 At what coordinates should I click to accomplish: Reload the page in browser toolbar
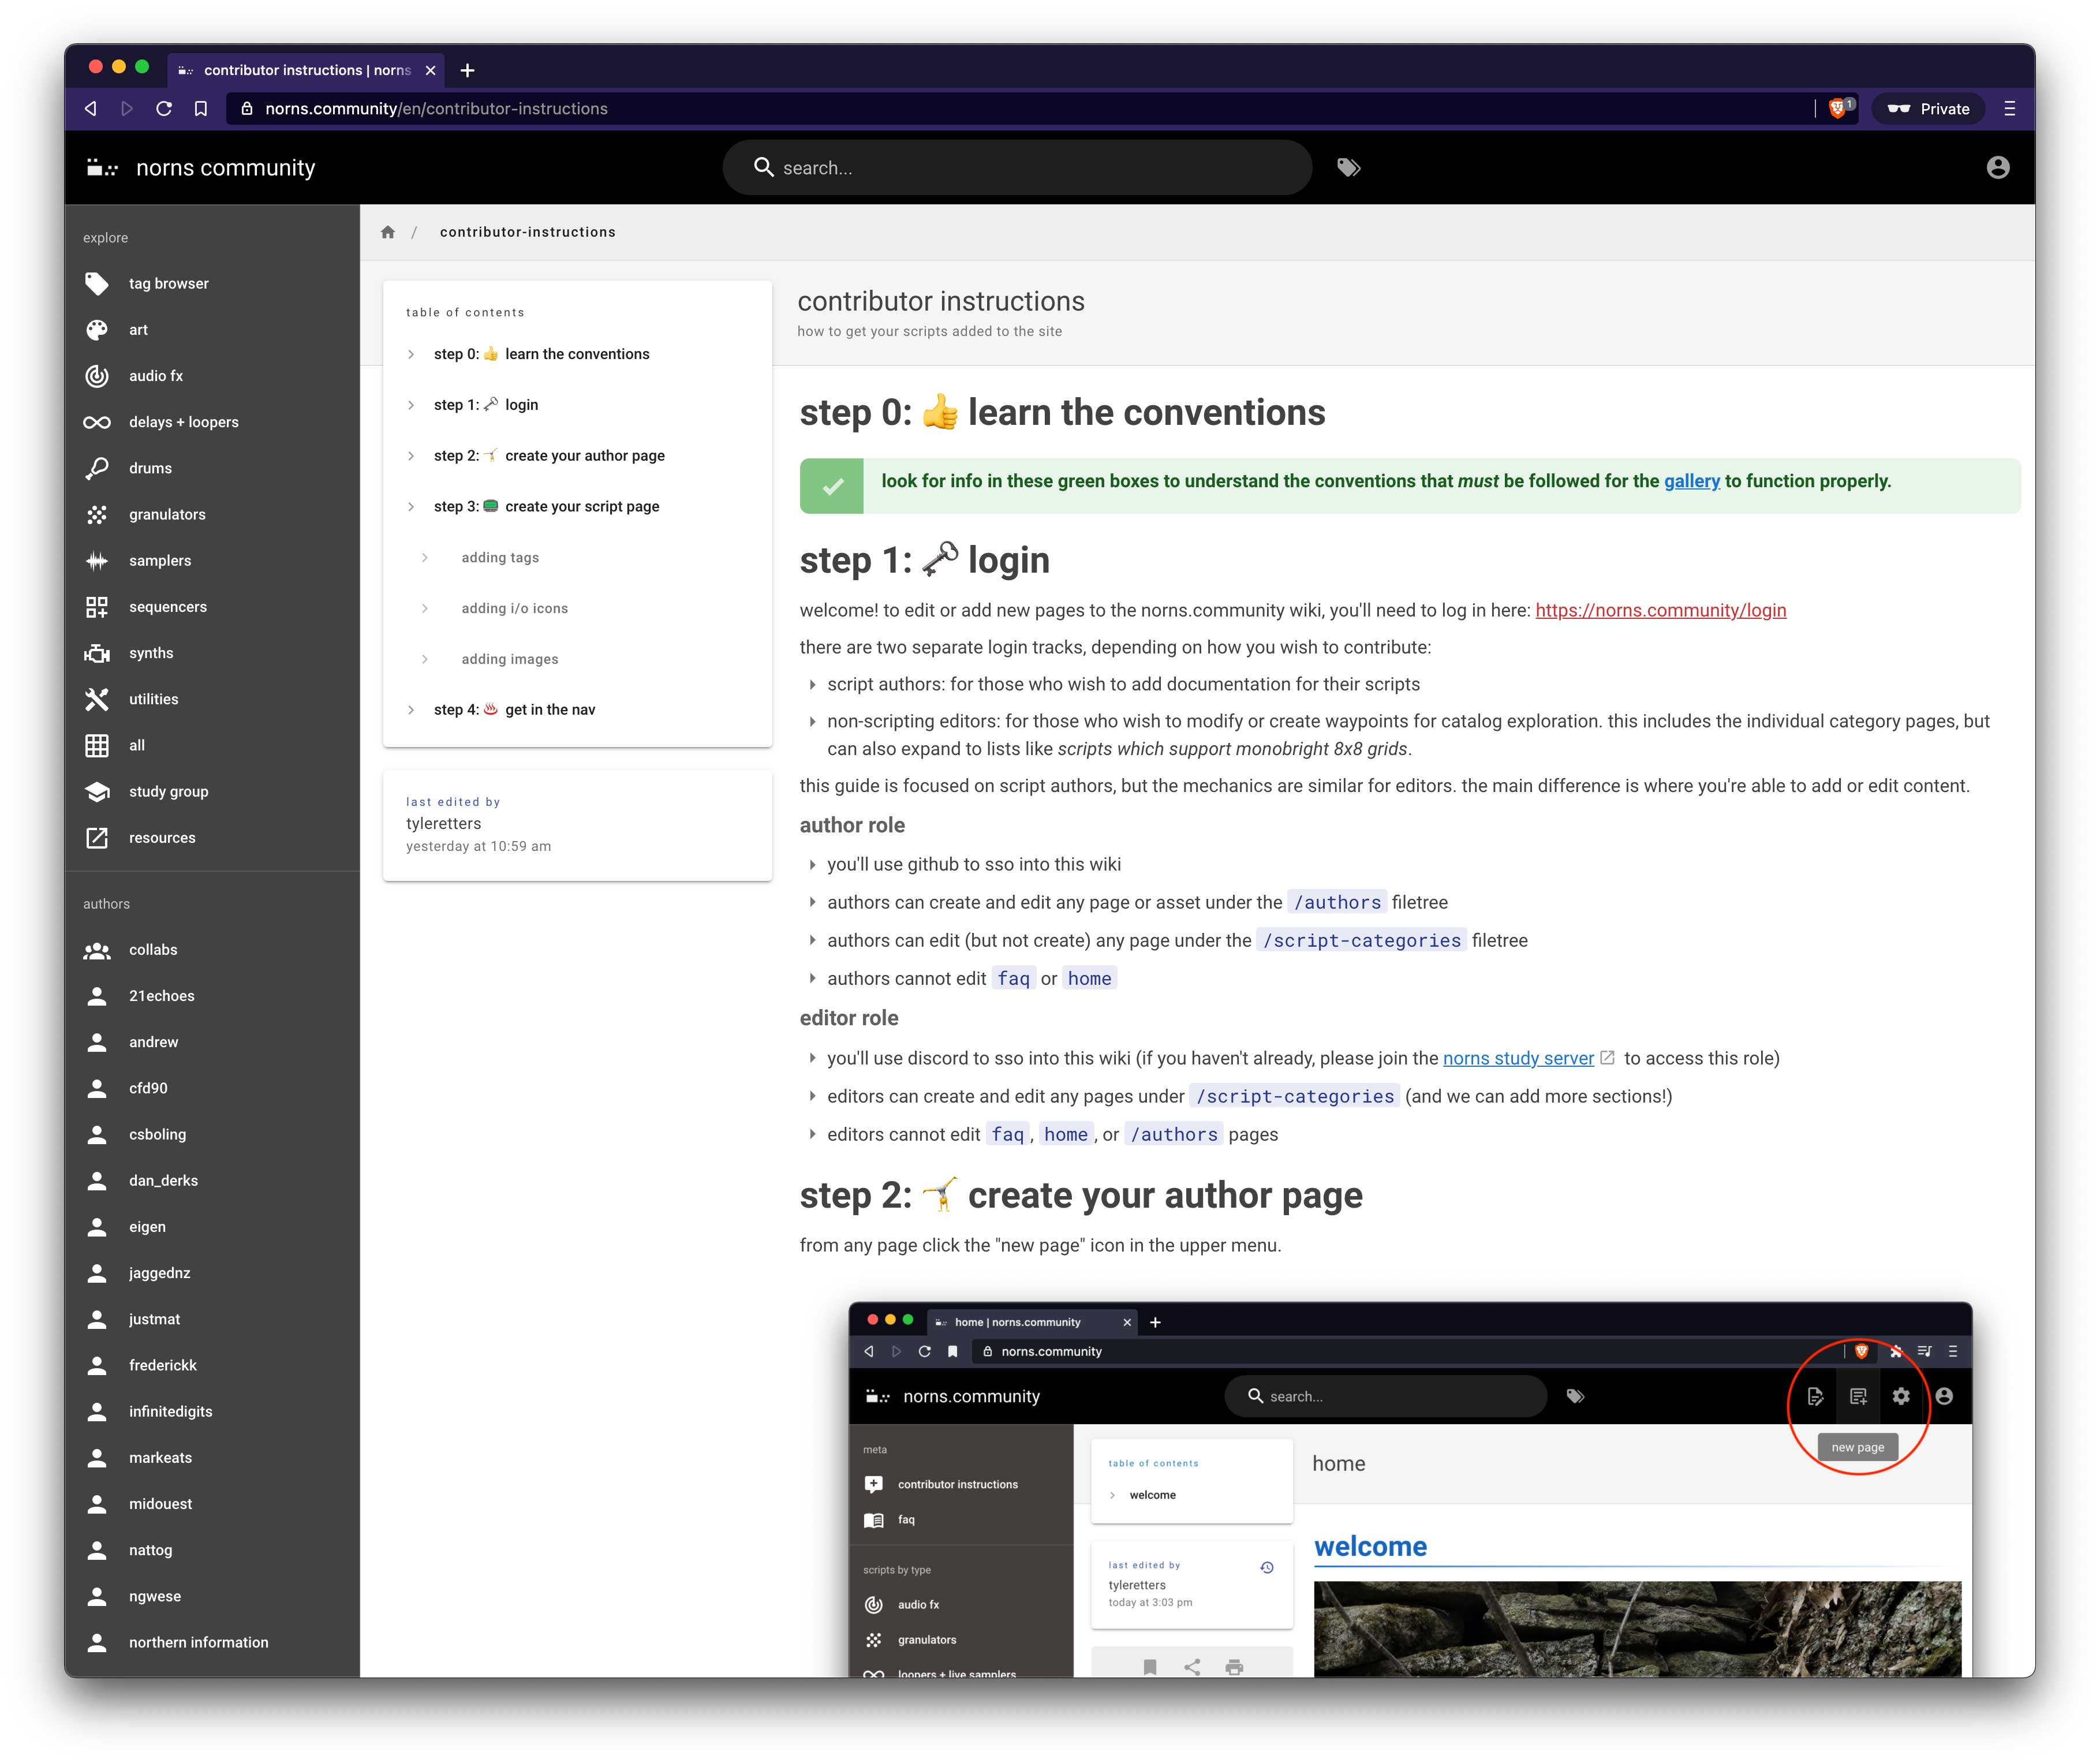pos(164,109)
